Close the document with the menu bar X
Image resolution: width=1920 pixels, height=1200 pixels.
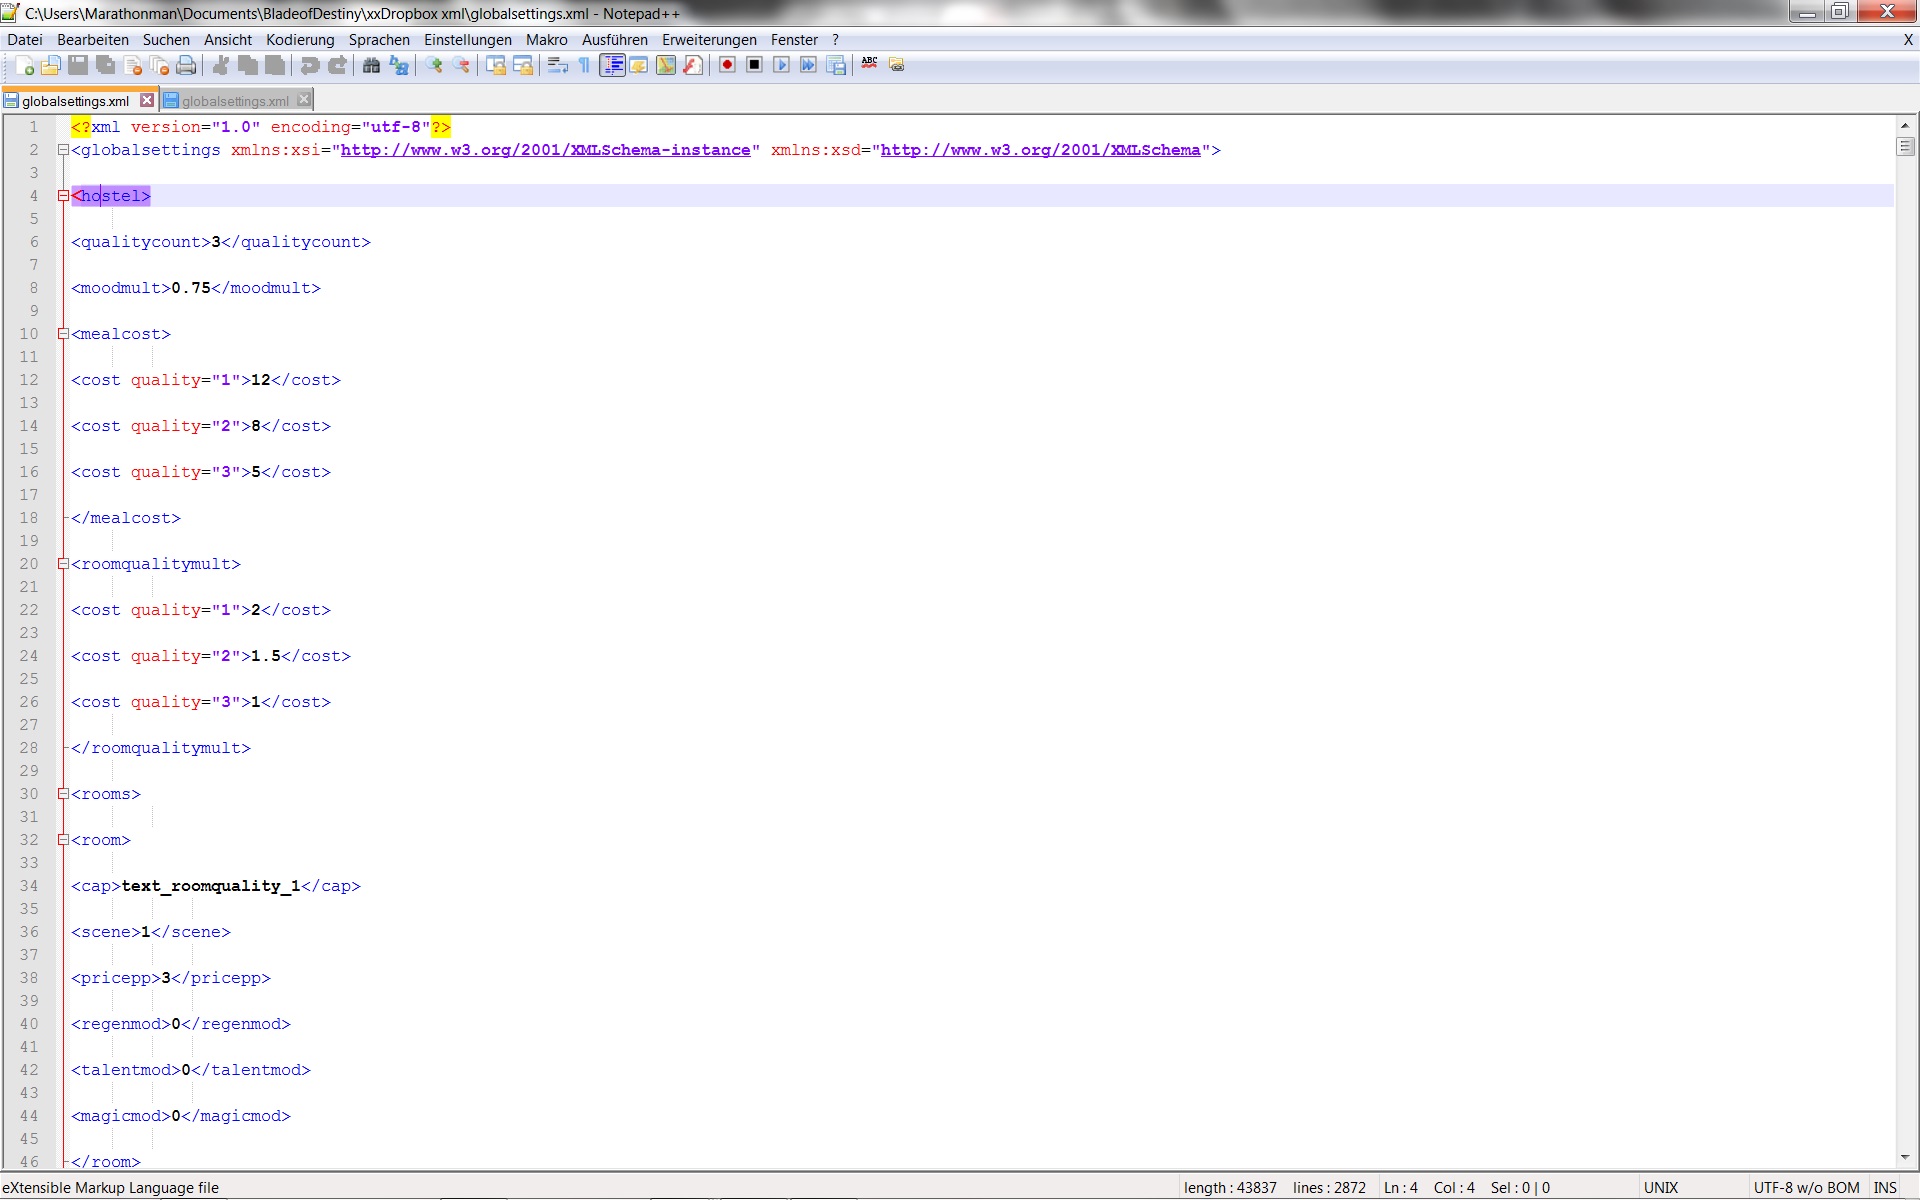(1908, 40)
